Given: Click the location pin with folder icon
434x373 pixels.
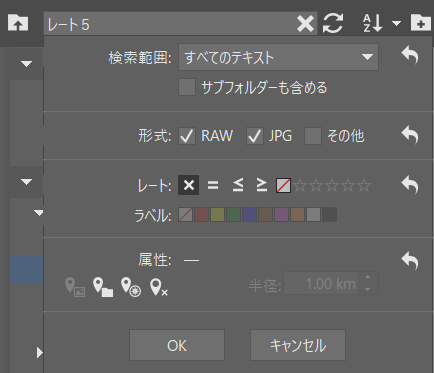Looking at the screenshot, I should tap(103, 287).
